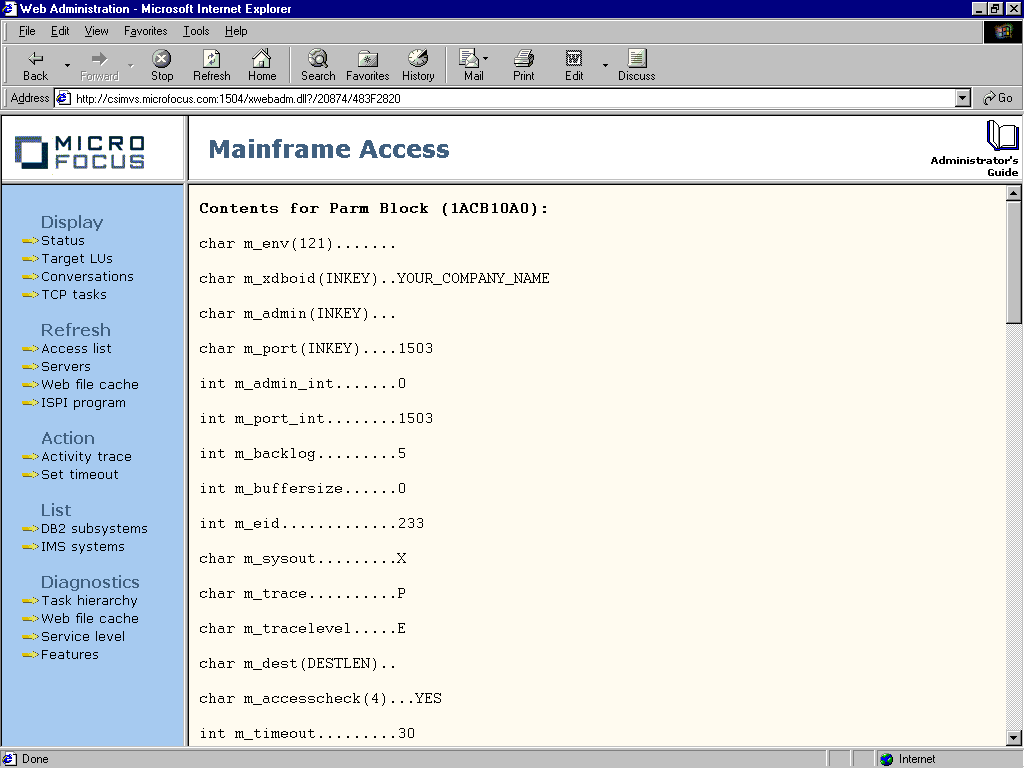Viewport: 1024px width, 768px height.
Task: Click inside the Address URL field
Action: pyautogui.click(x=500, y=98)
